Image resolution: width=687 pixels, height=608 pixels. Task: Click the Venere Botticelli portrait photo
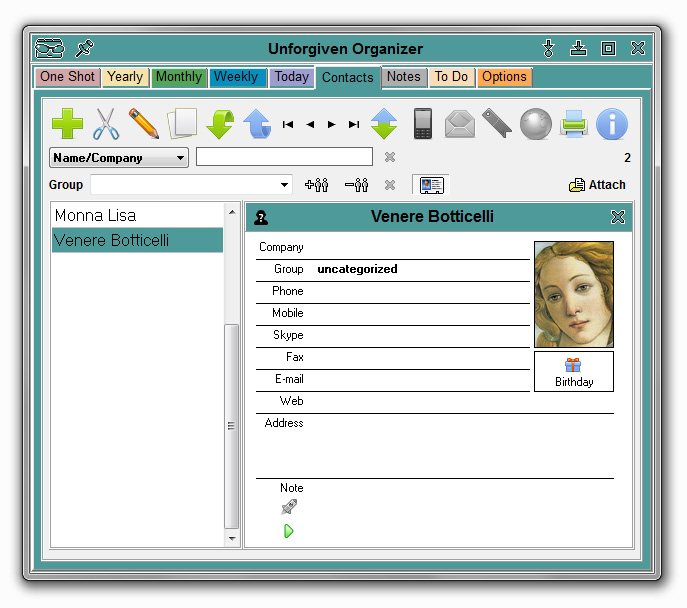[x=574, y=294]
